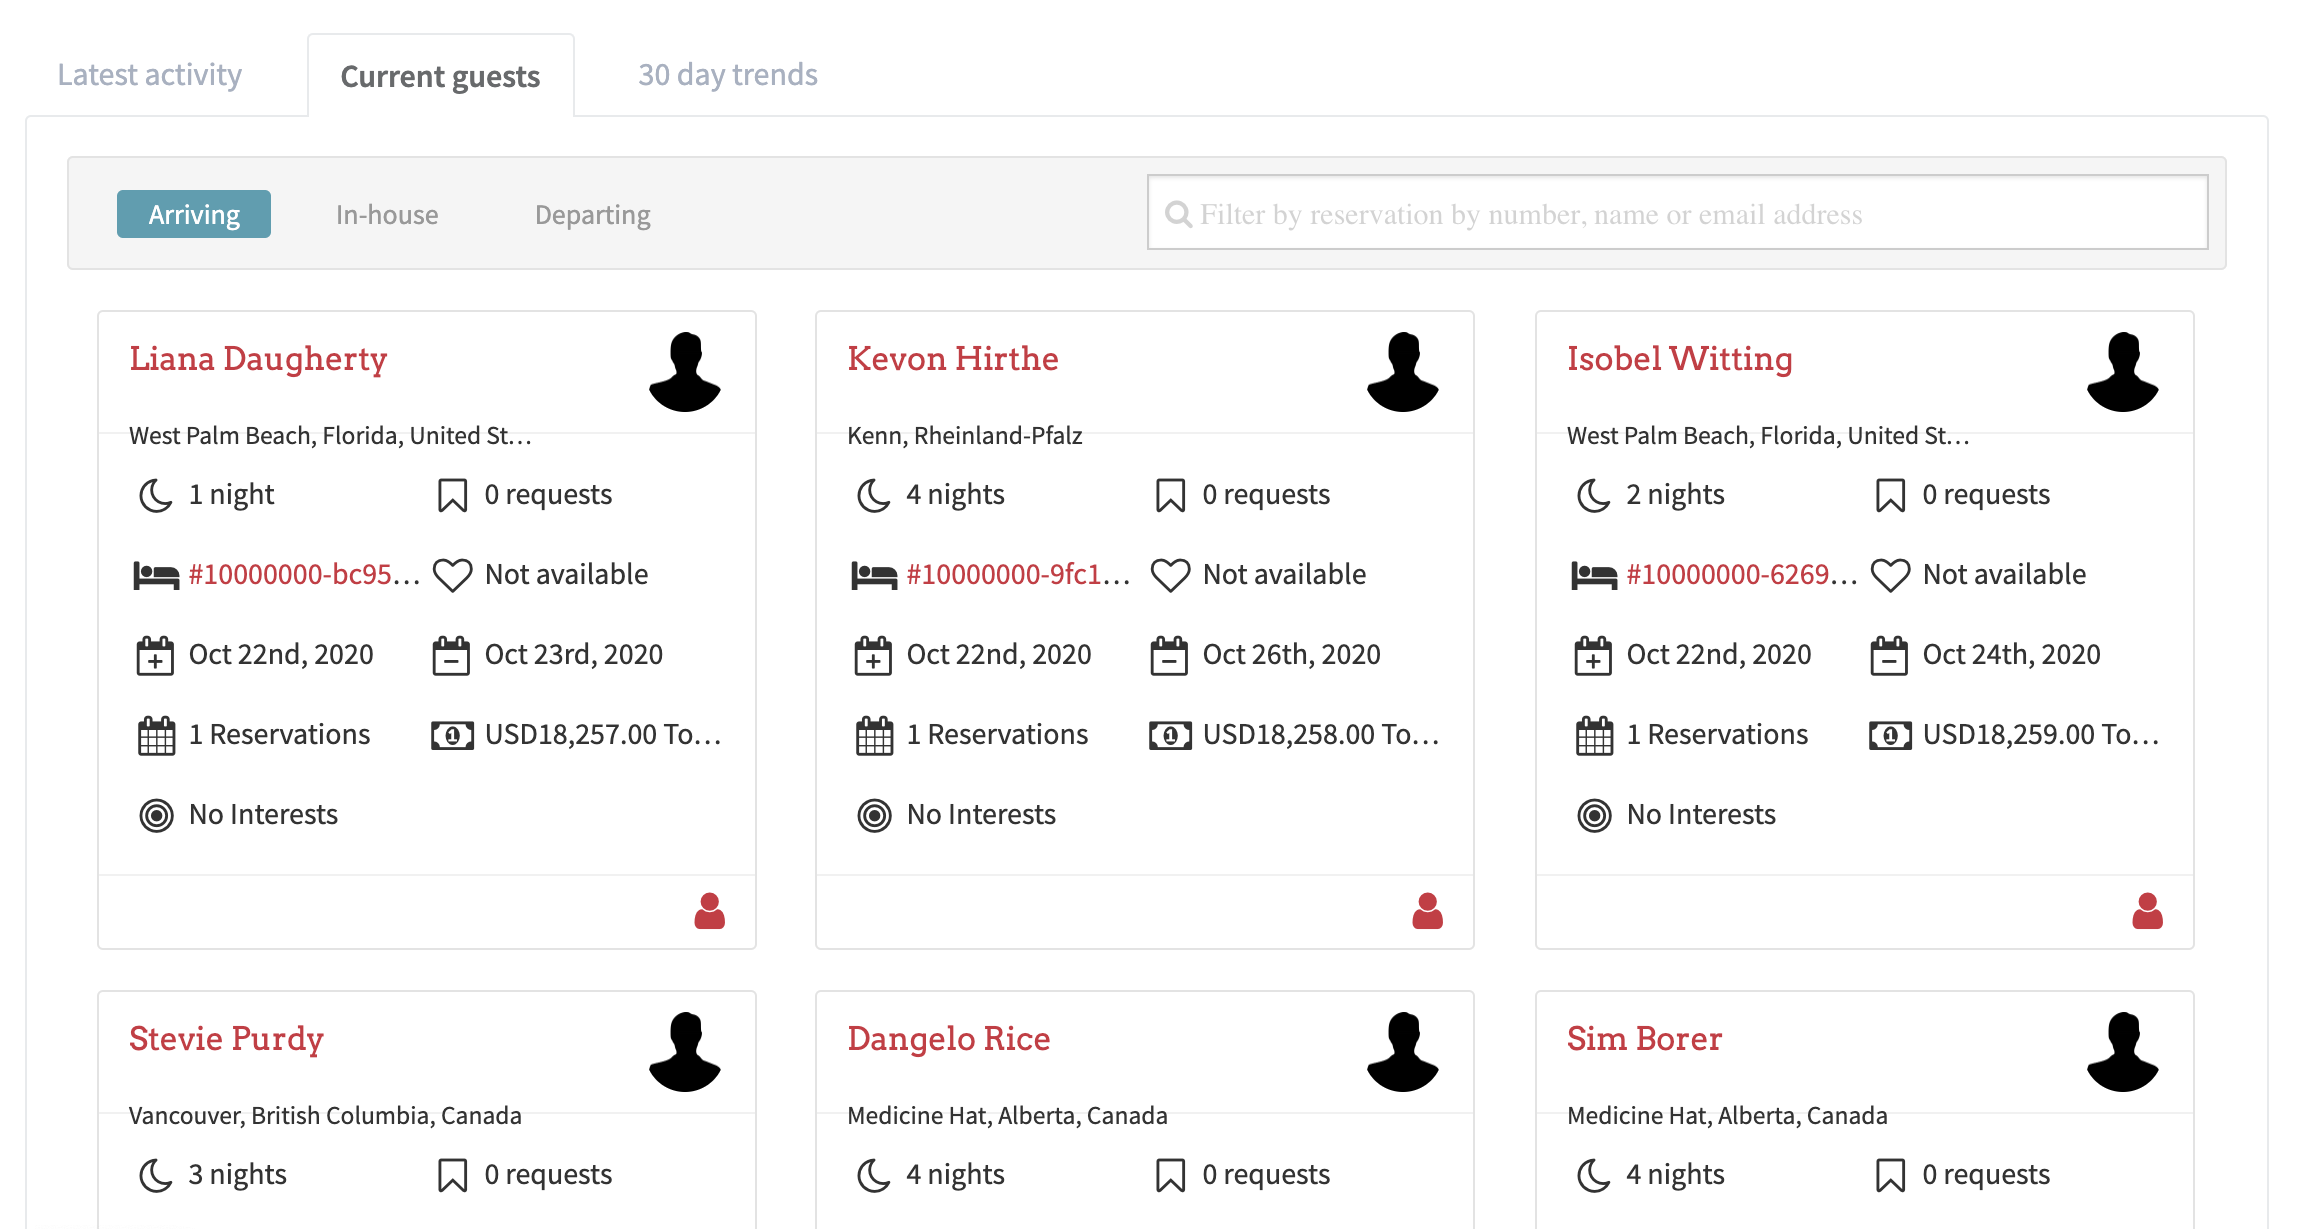Screen dimensions: 2299x1229
Task: Click heart icon on Isobel Witting card
Action: [1890, 575]
